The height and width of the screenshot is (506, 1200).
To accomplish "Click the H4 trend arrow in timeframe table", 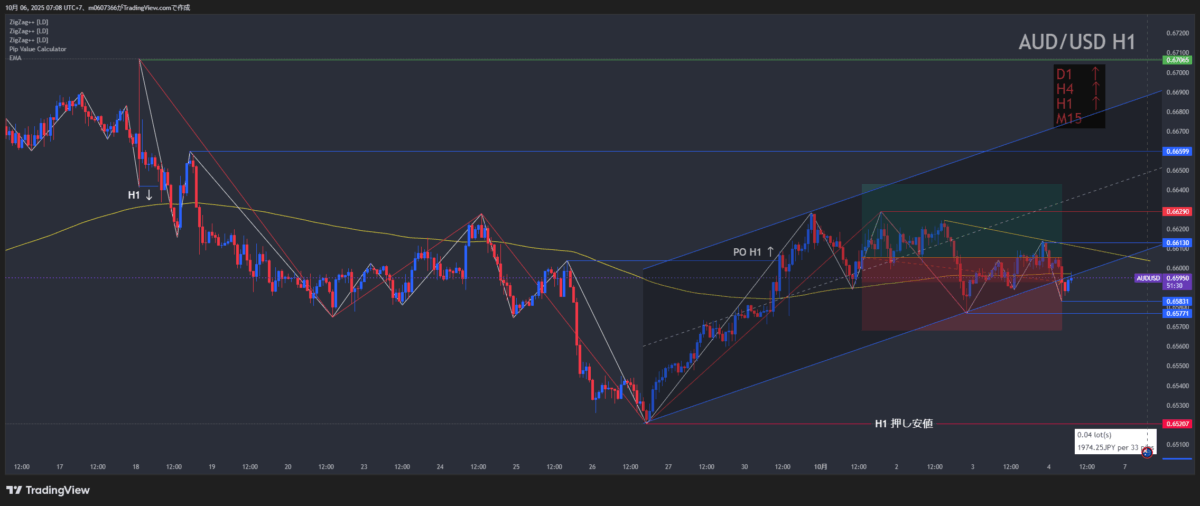I will [1096, 89].
